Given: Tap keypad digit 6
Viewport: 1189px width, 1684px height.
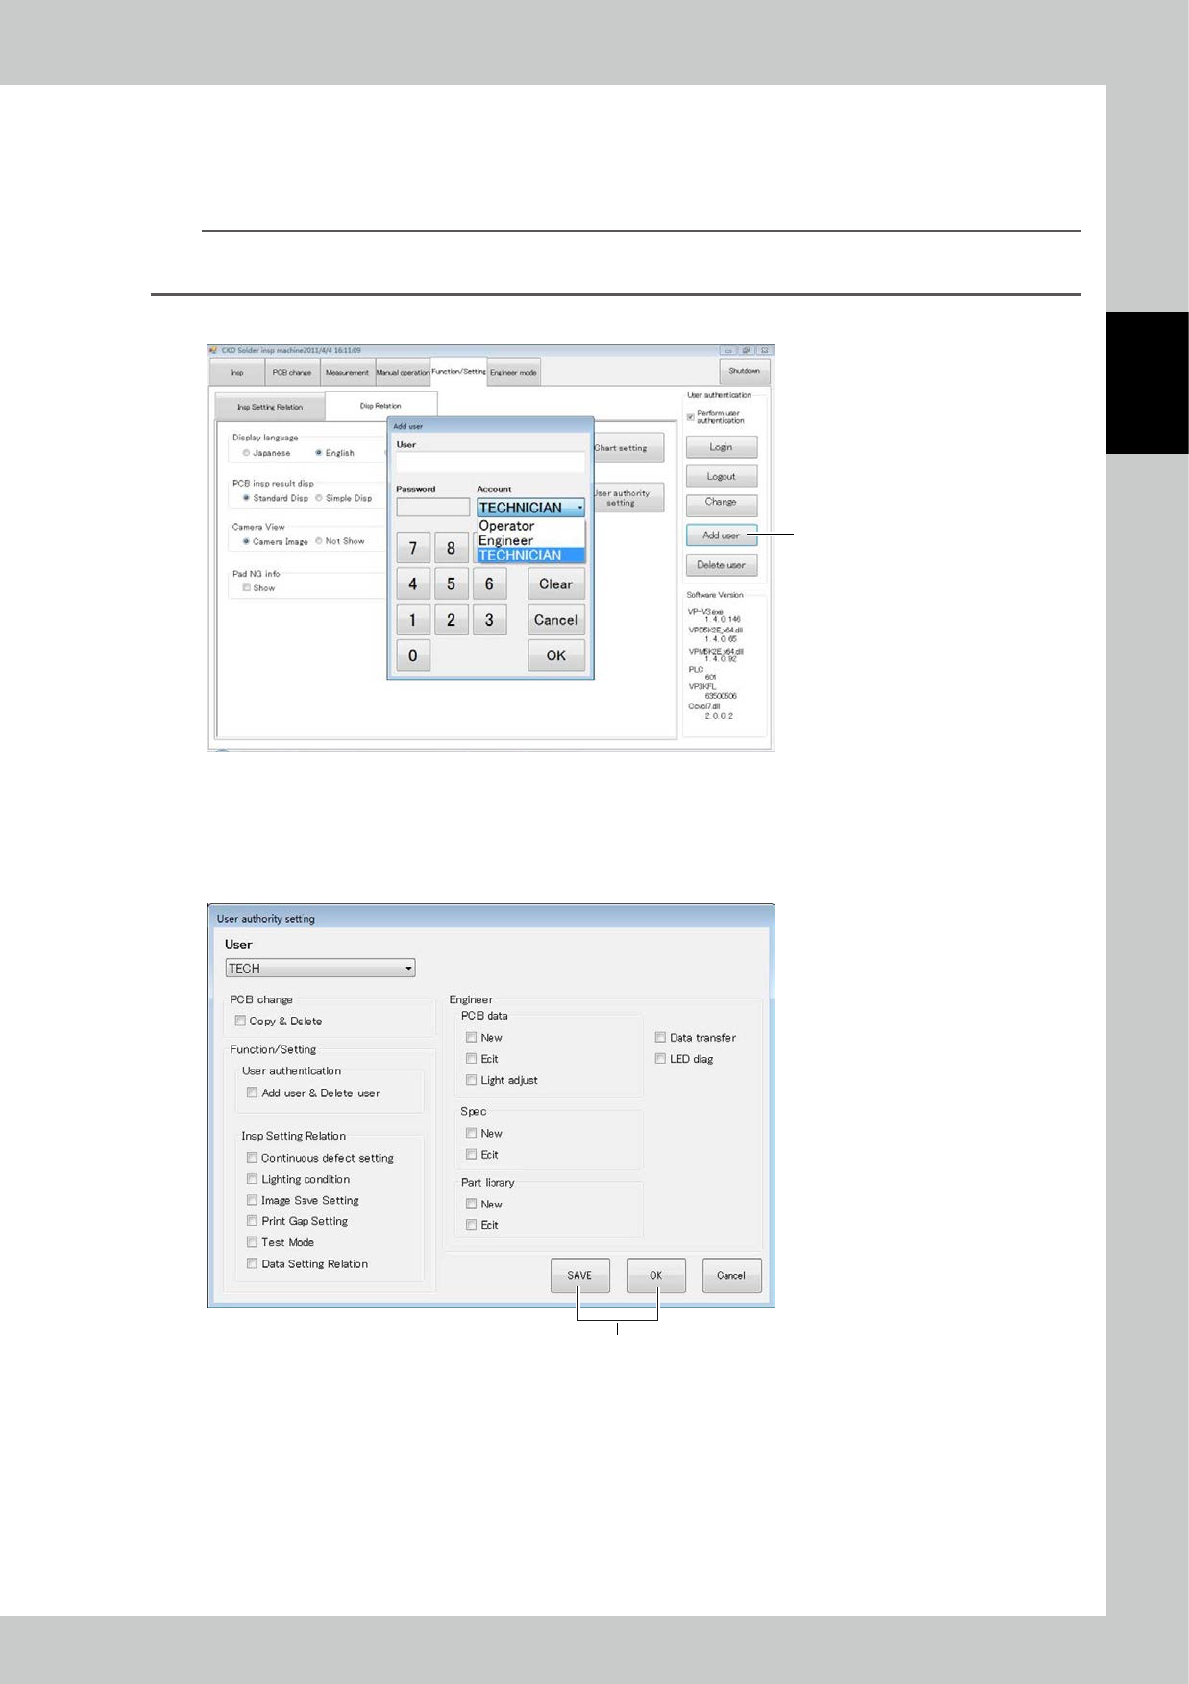Looking at the screenshot, I should point(489,584).
